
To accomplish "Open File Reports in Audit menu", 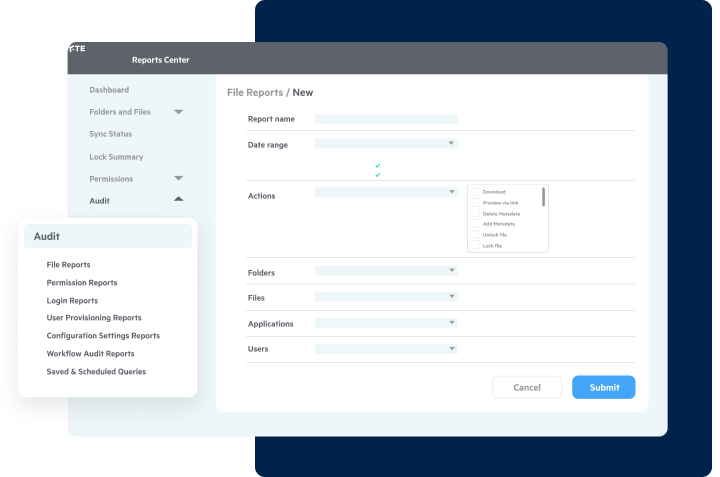I will 68,265.
